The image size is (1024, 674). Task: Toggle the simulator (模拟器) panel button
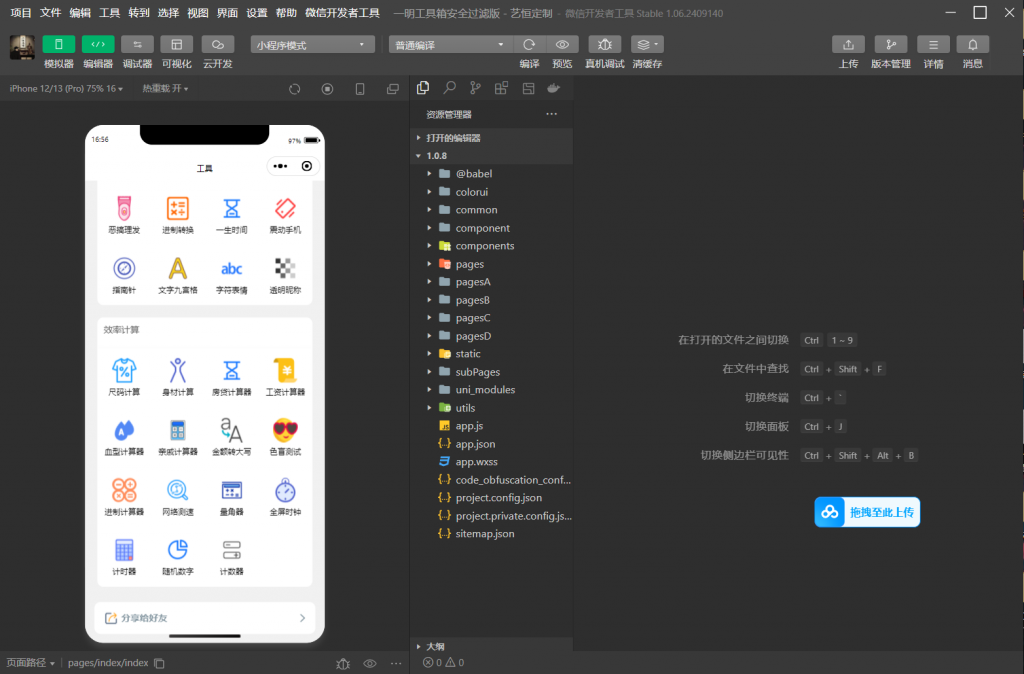point(59,44)
